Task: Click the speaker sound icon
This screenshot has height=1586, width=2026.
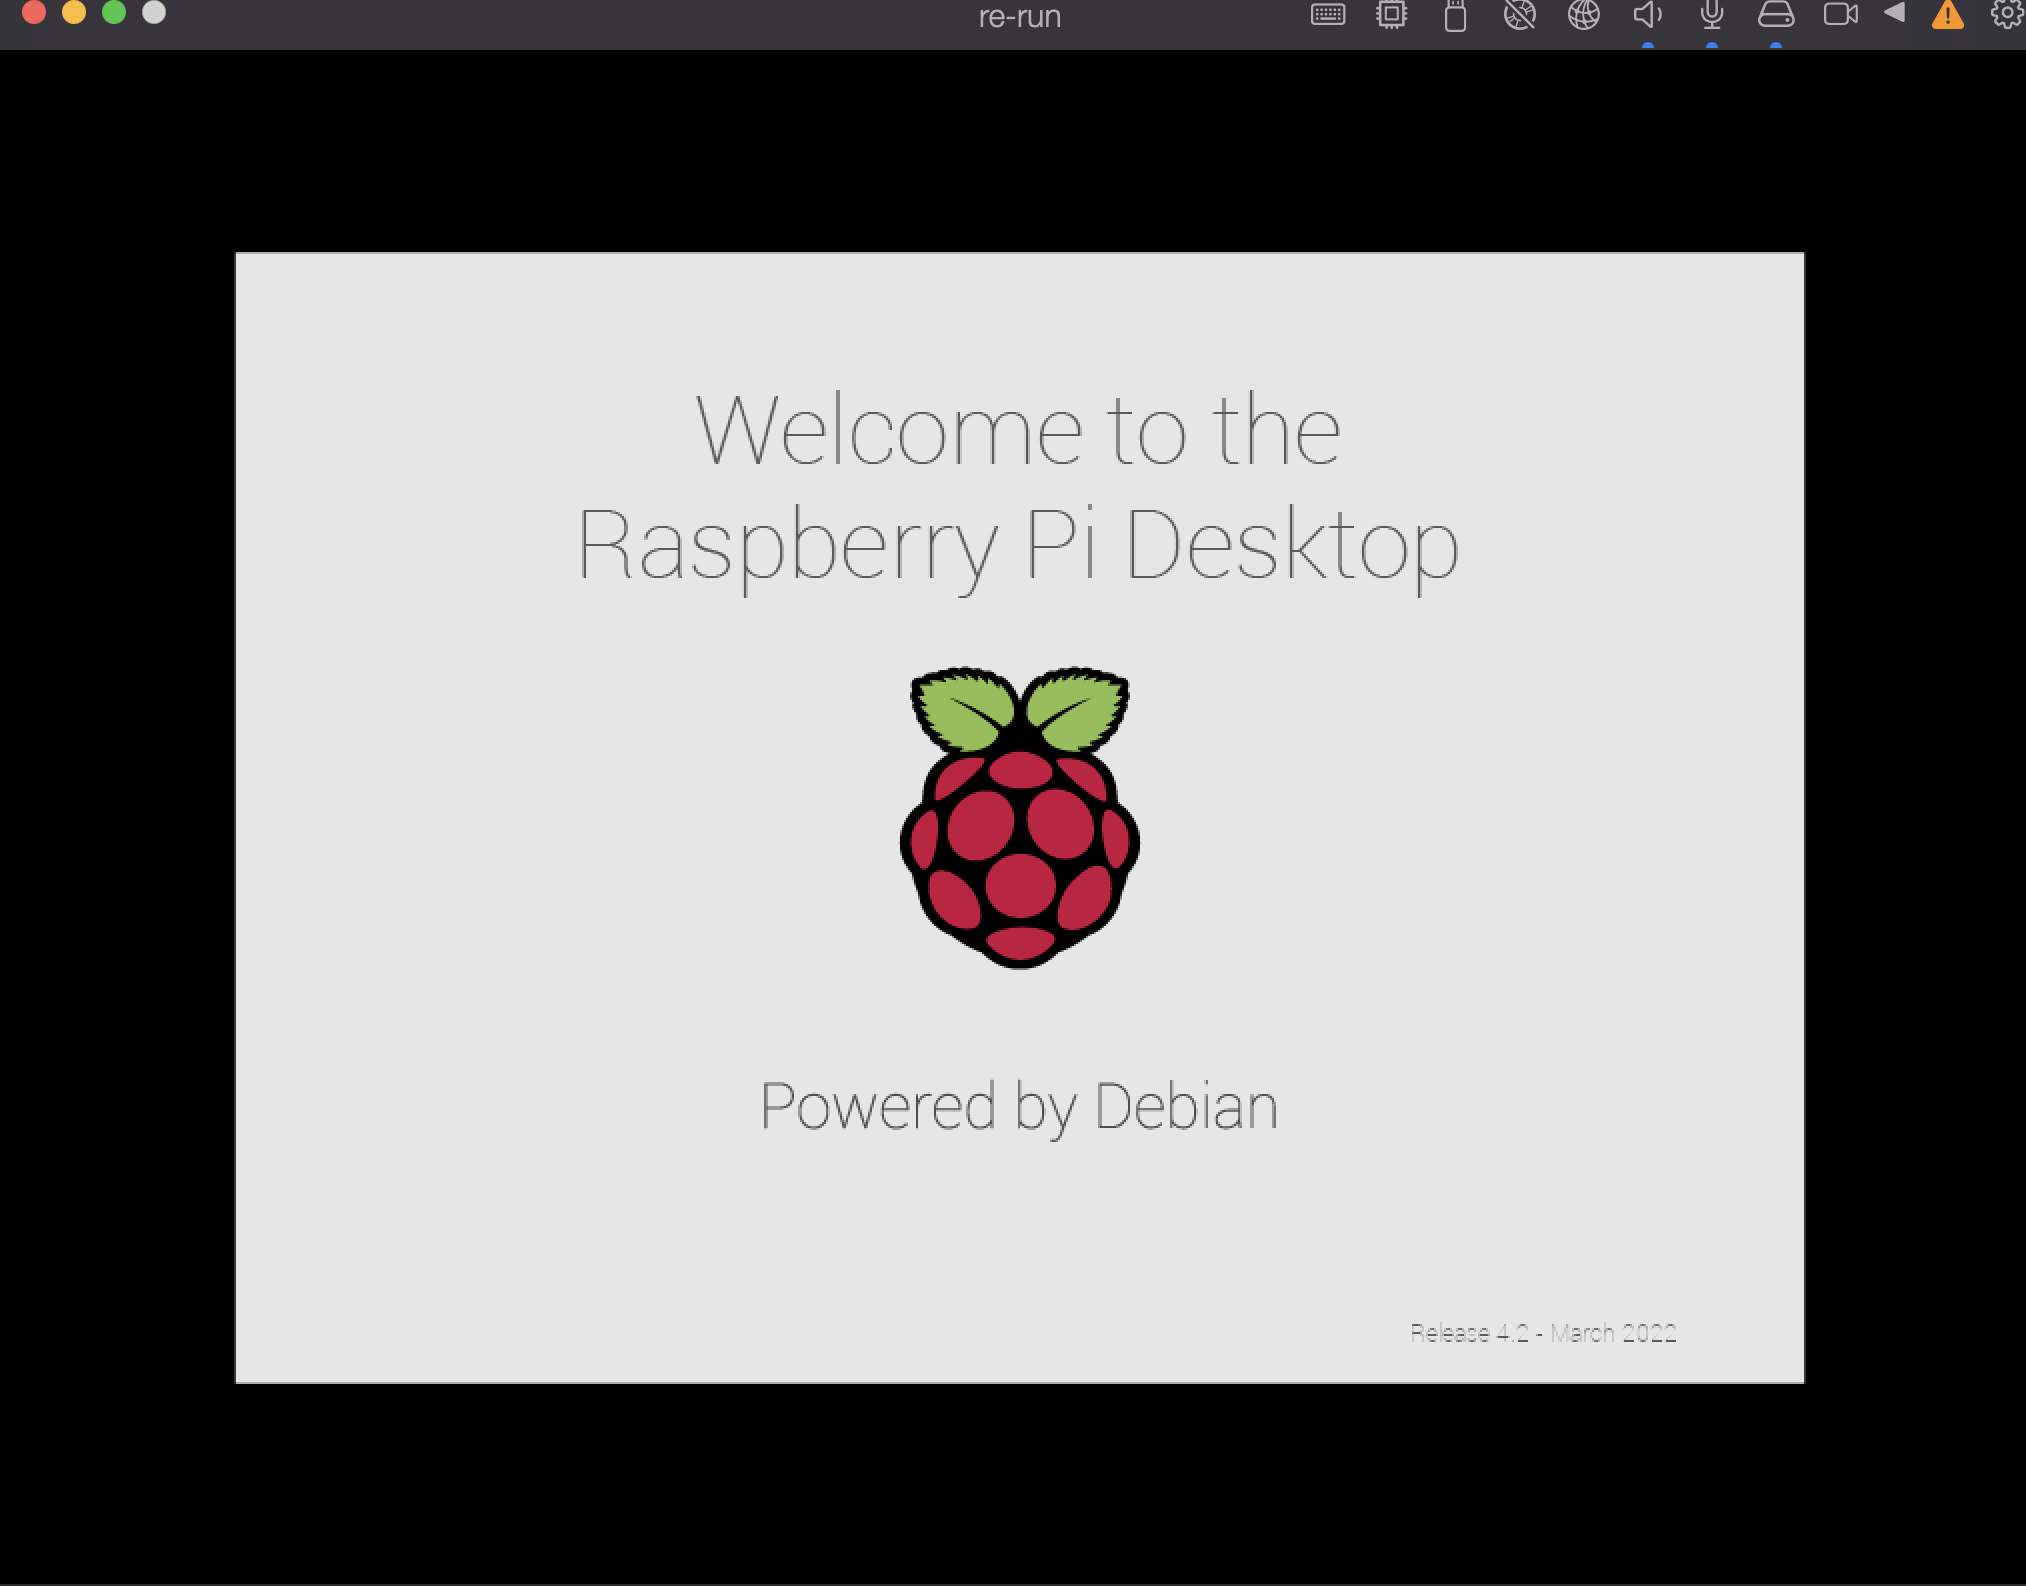Action: coord(1647,15)
